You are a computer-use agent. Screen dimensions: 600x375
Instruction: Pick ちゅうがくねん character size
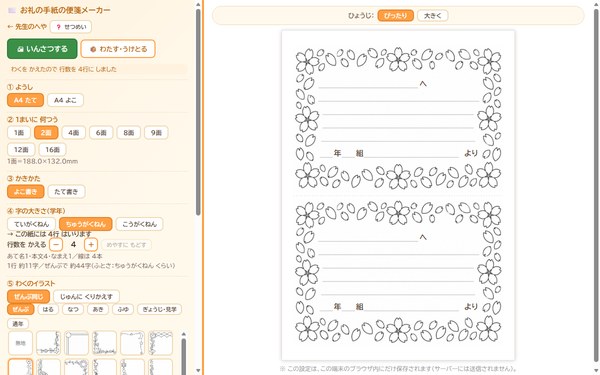pos(86,224)
